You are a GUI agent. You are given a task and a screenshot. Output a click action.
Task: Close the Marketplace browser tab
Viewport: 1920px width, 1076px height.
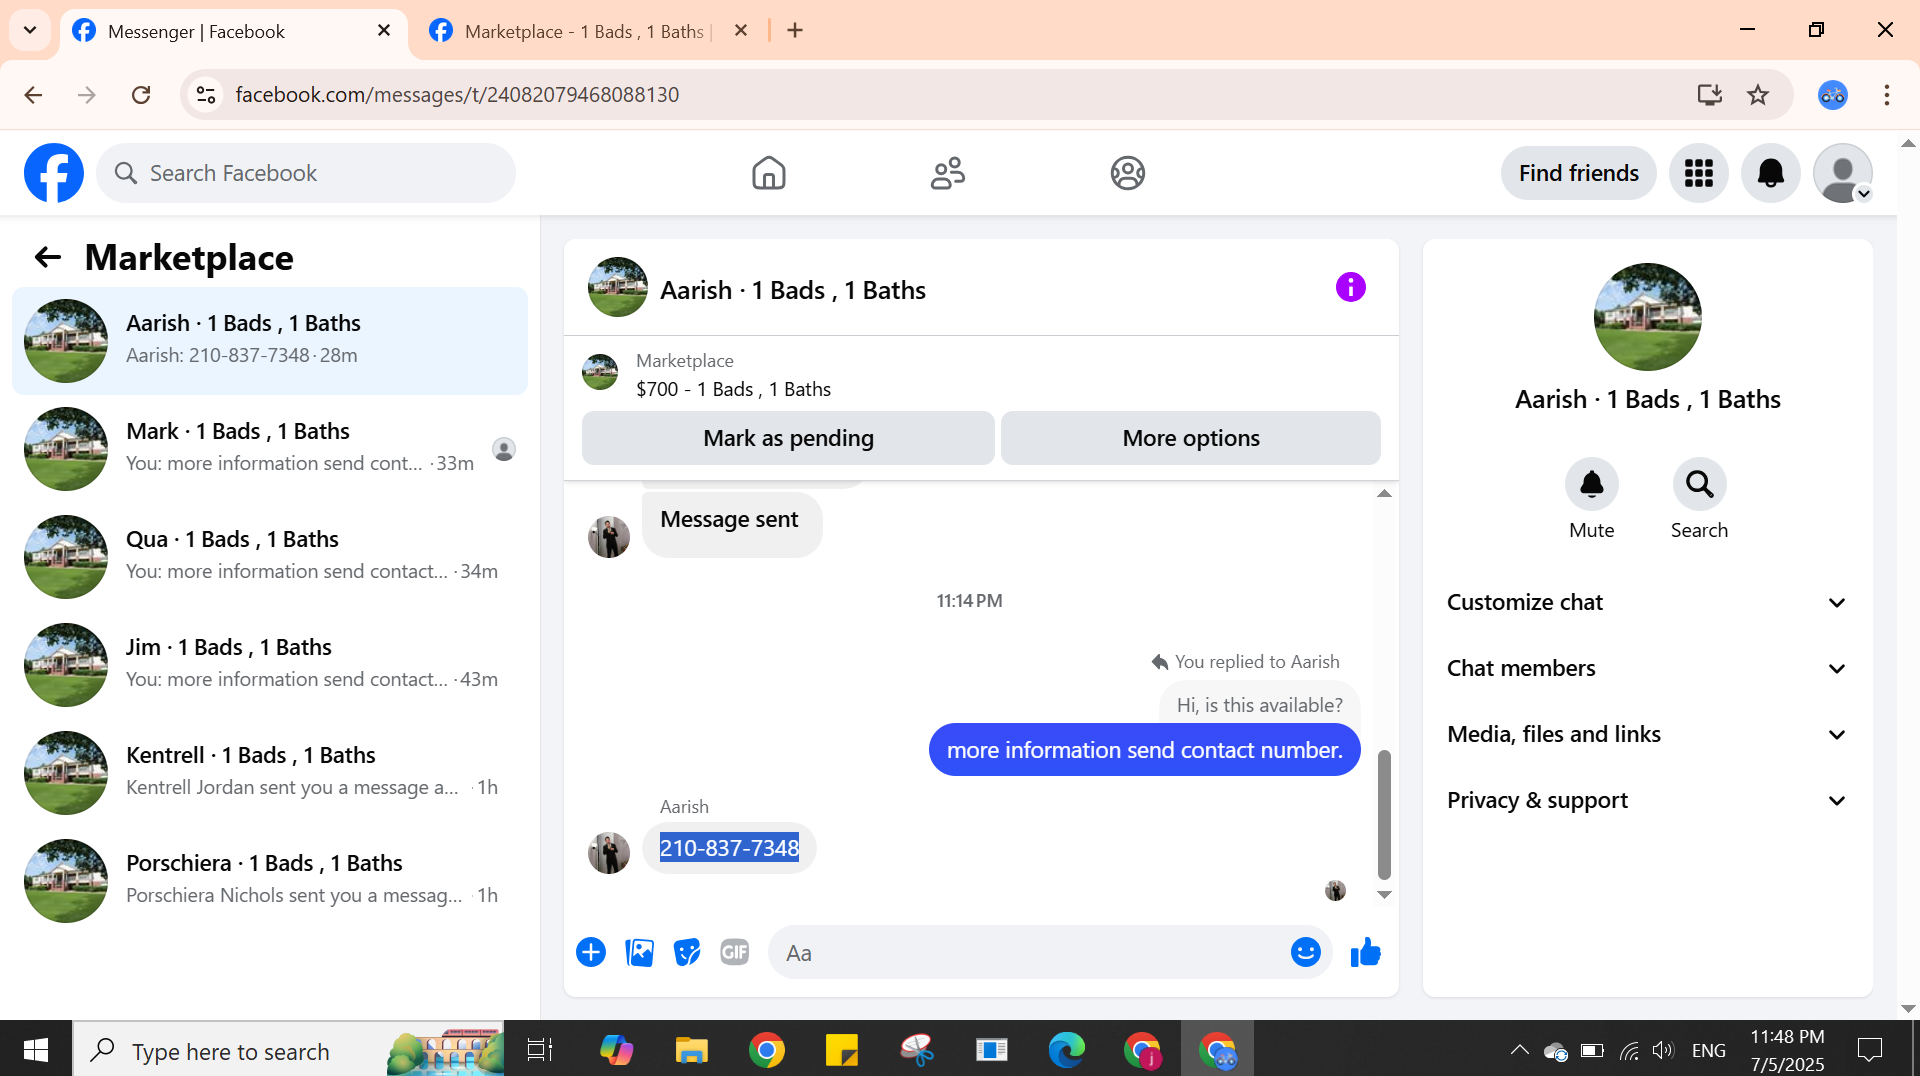tap(741, 31)
